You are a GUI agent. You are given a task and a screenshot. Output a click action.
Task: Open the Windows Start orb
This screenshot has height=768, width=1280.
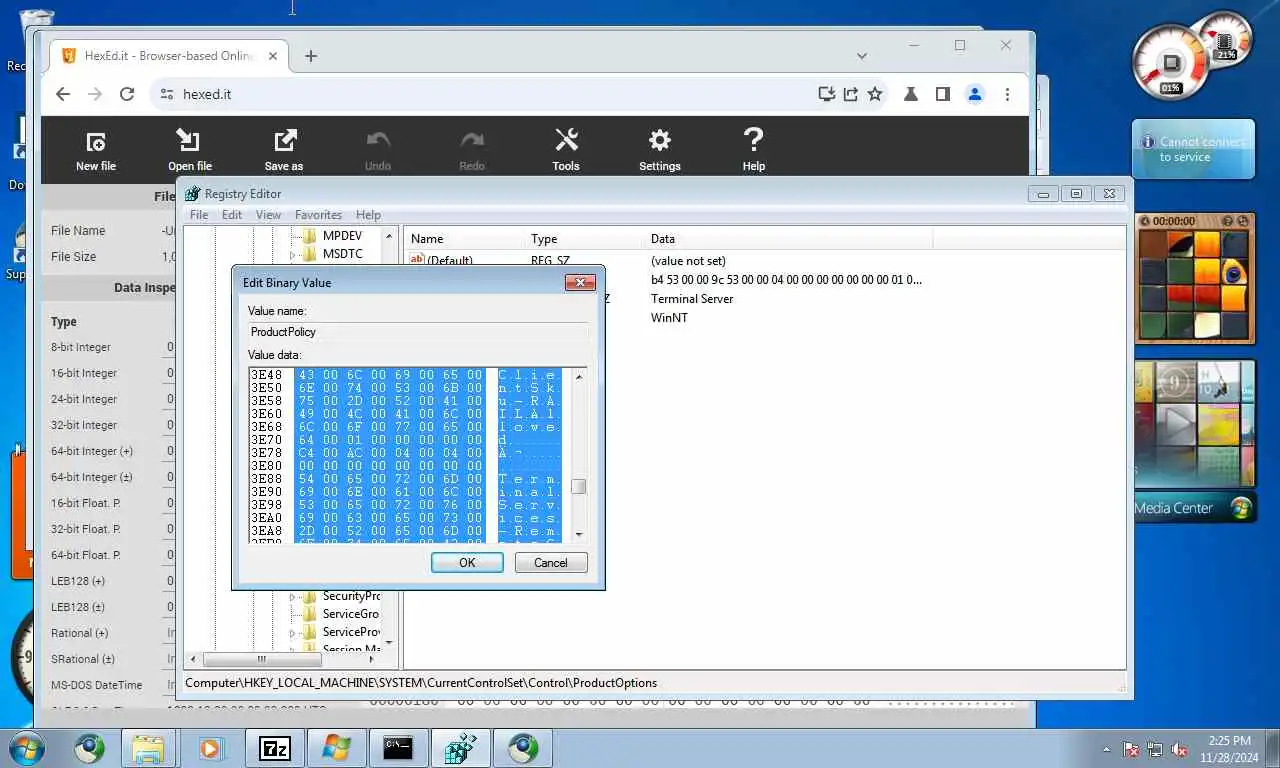tap(26, 748)
